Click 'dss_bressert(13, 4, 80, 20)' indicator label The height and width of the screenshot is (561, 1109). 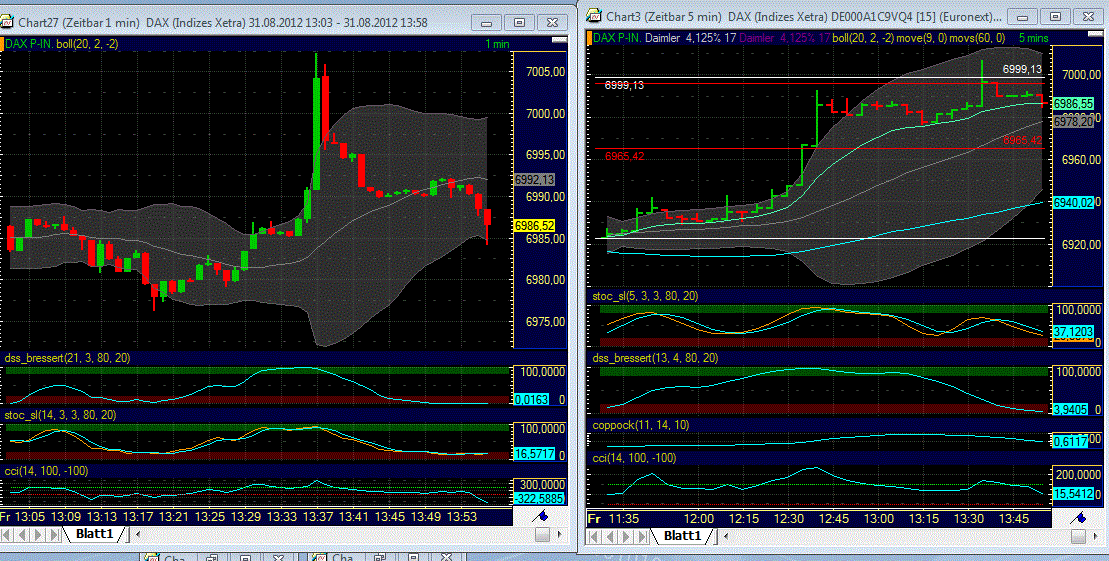(655, 358)
